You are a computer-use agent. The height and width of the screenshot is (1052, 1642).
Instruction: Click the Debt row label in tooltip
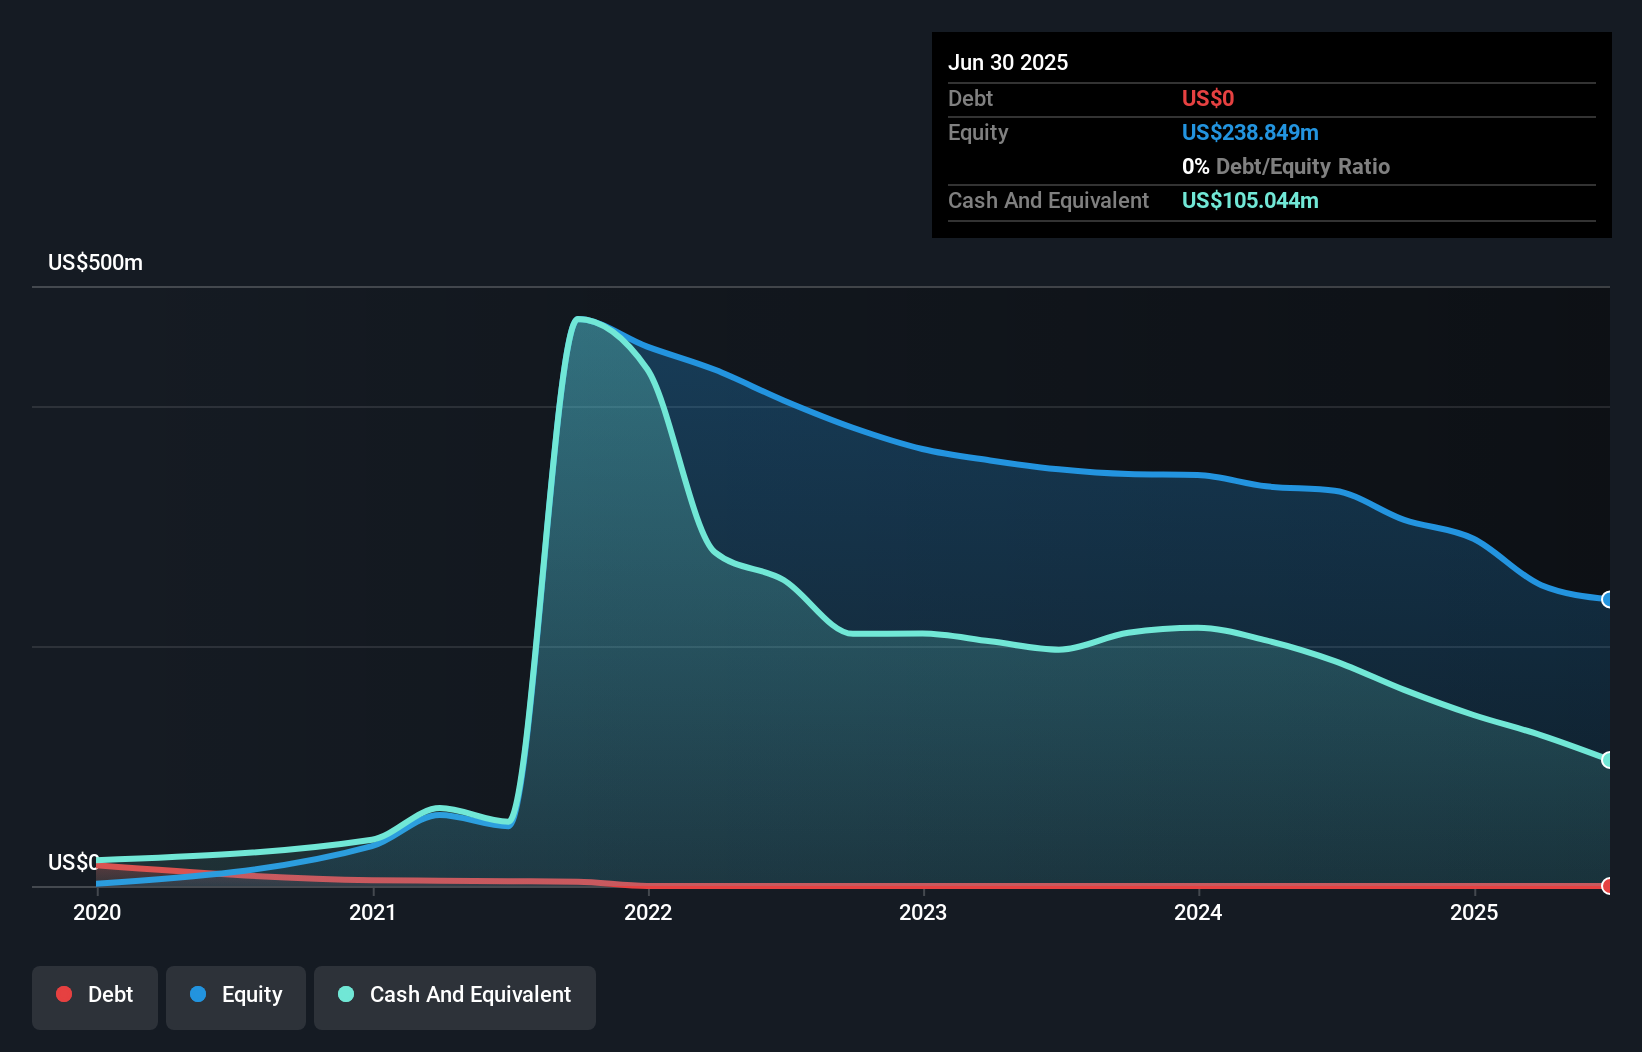click(x=970, y=98)
